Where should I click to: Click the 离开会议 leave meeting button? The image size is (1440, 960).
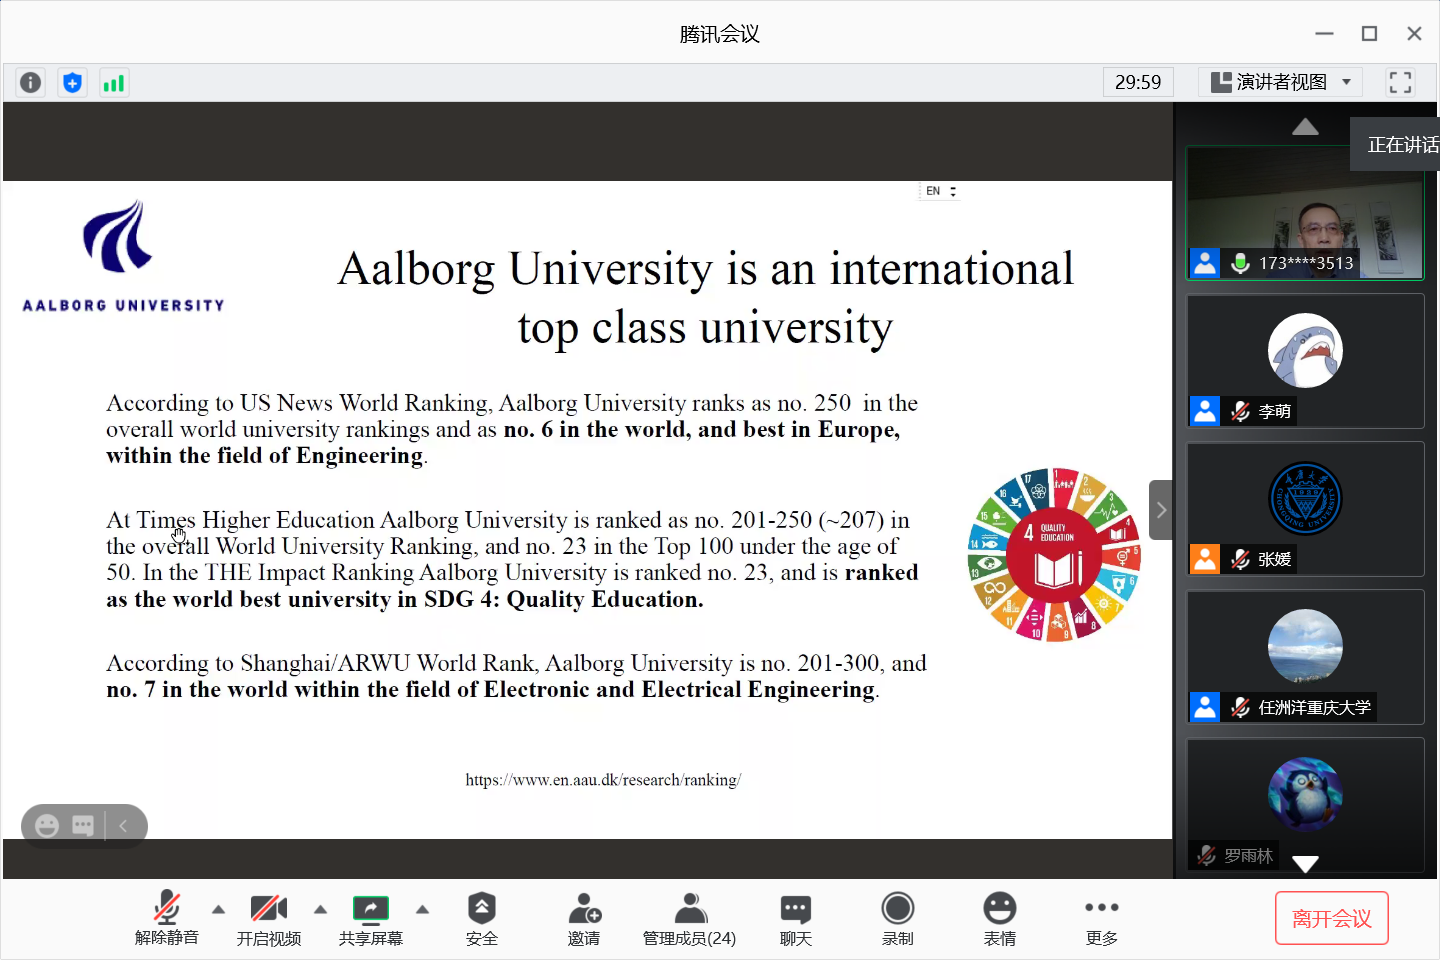point(1331,918)
